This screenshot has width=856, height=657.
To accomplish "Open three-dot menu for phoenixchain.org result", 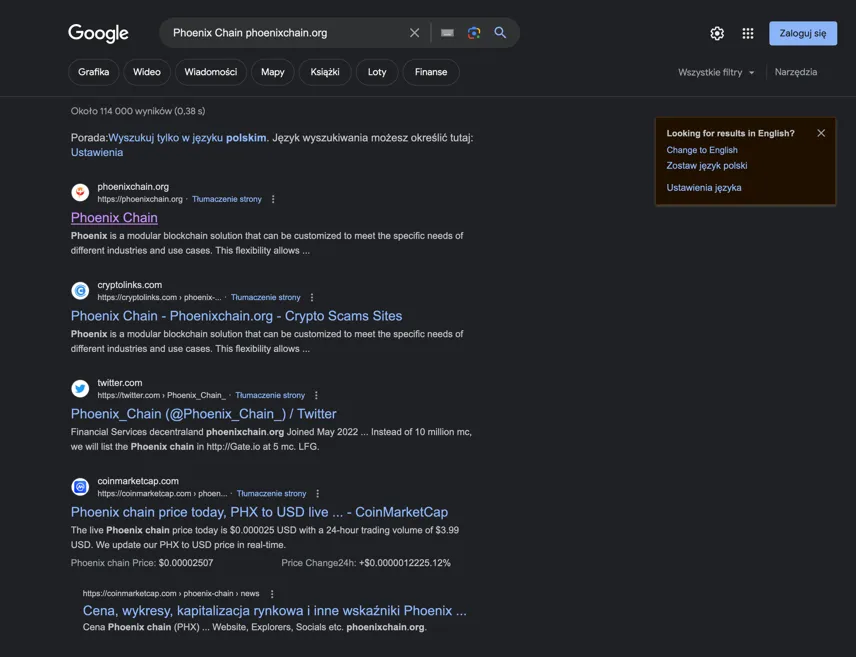I will pos(273,199).
